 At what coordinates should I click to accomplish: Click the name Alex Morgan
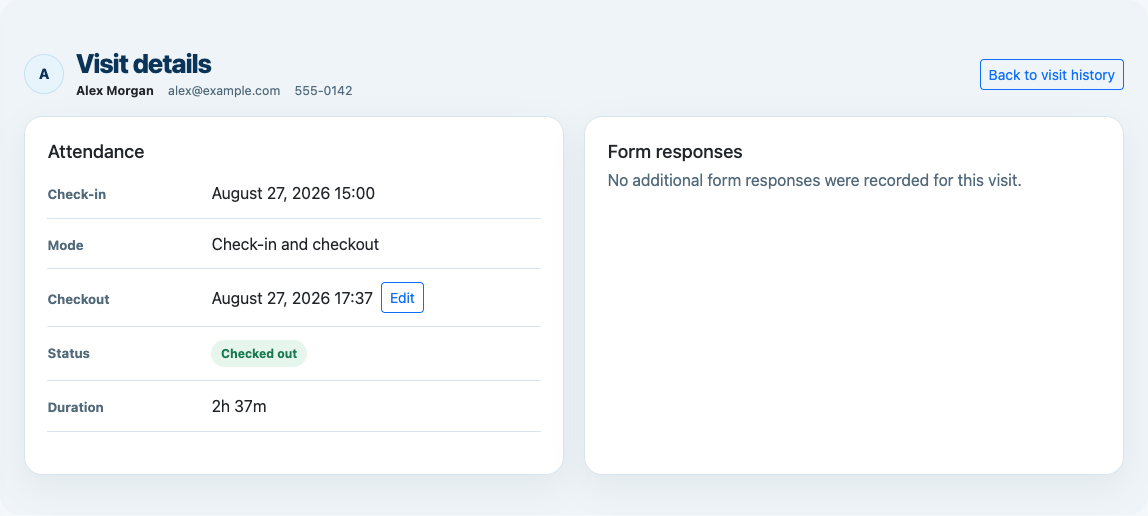[115, 91]
